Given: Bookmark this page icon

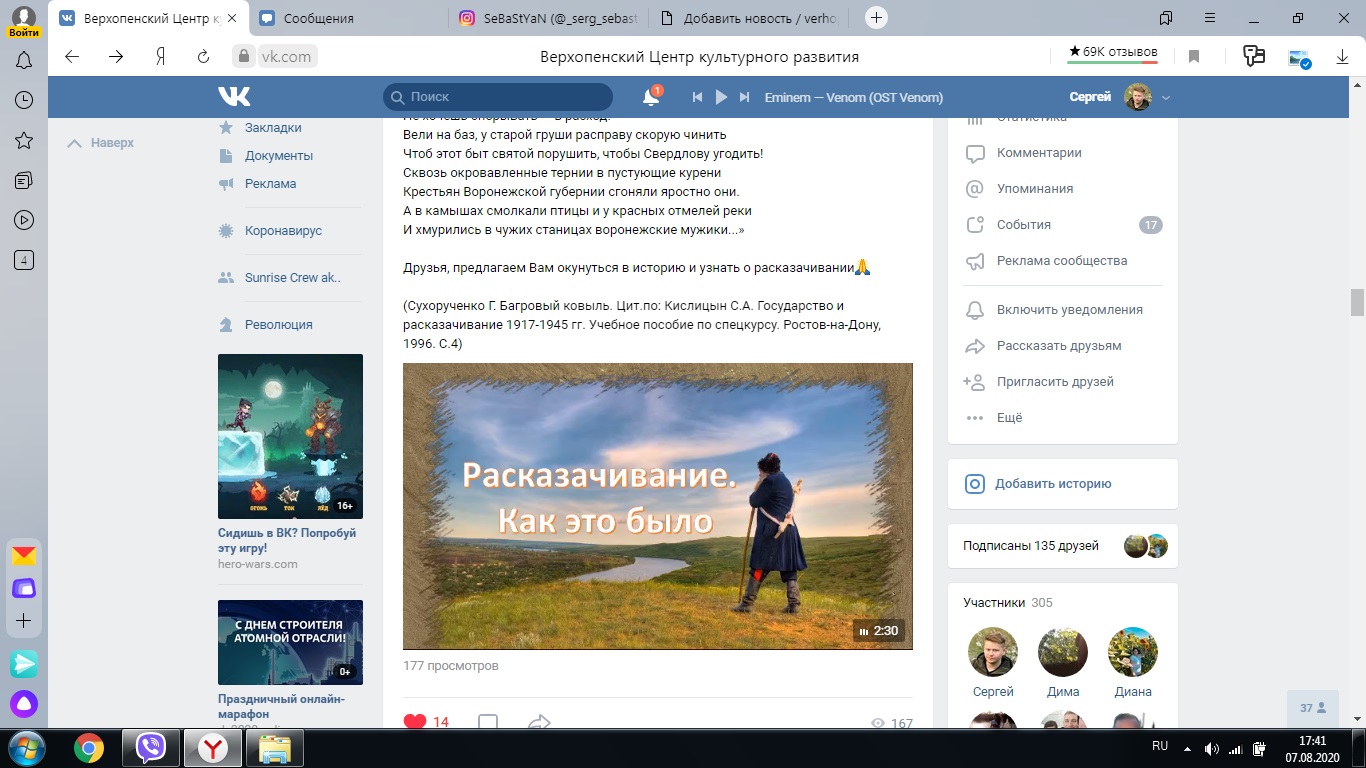Looking at the screenshot, I should pos(1194,57).
